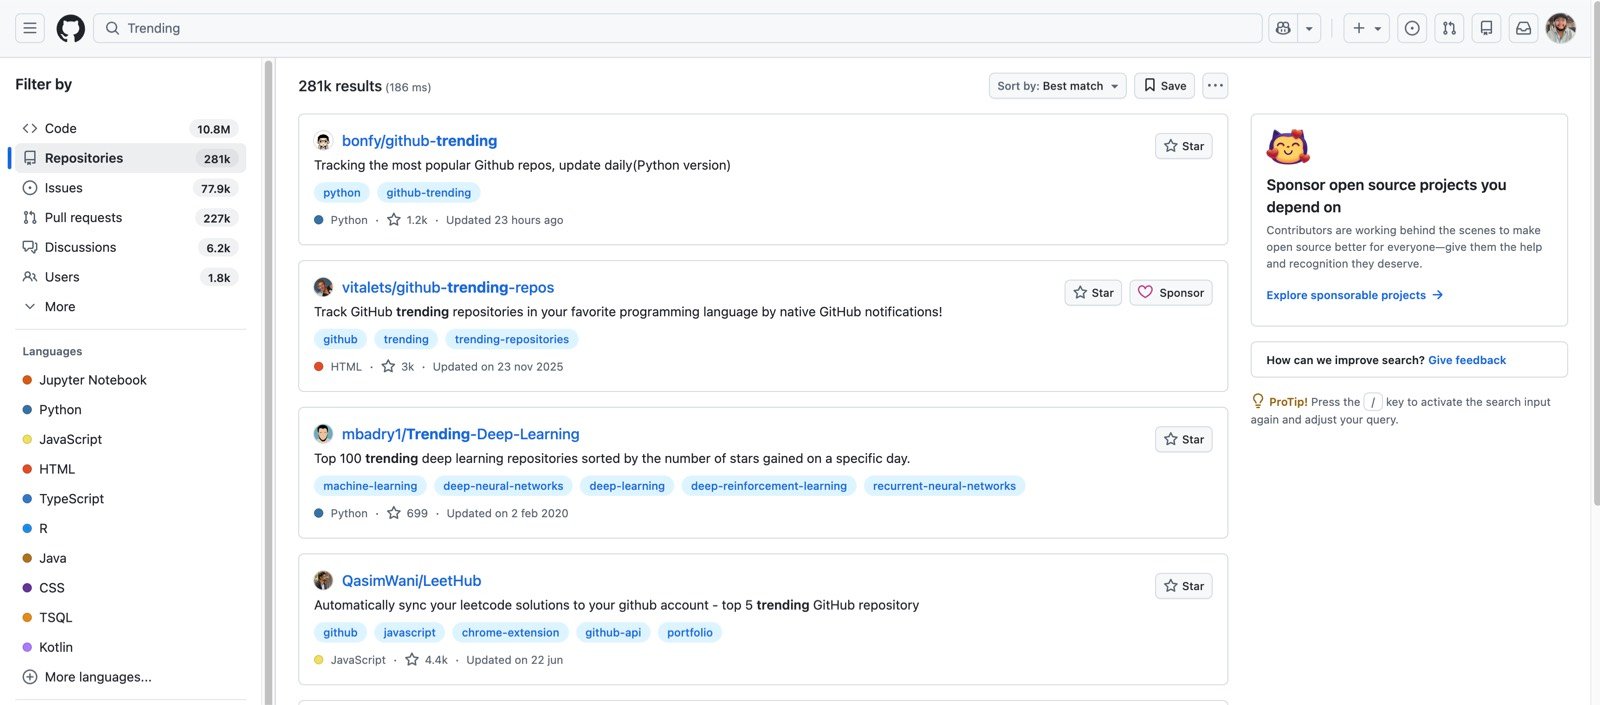This screenshot has height=705, width=1600.
Task: View 4.4k stargazers of LeetHub
Action: click(426, 660)
